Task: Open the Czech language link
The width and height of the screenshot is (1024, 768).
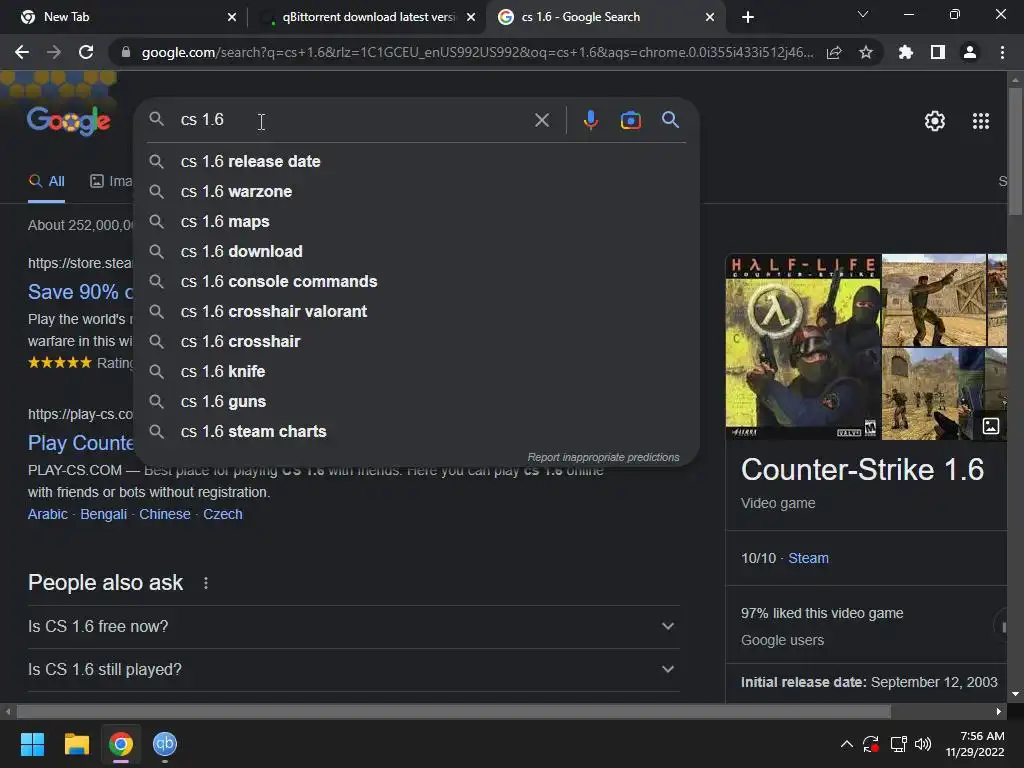Action: coord(223,514)
